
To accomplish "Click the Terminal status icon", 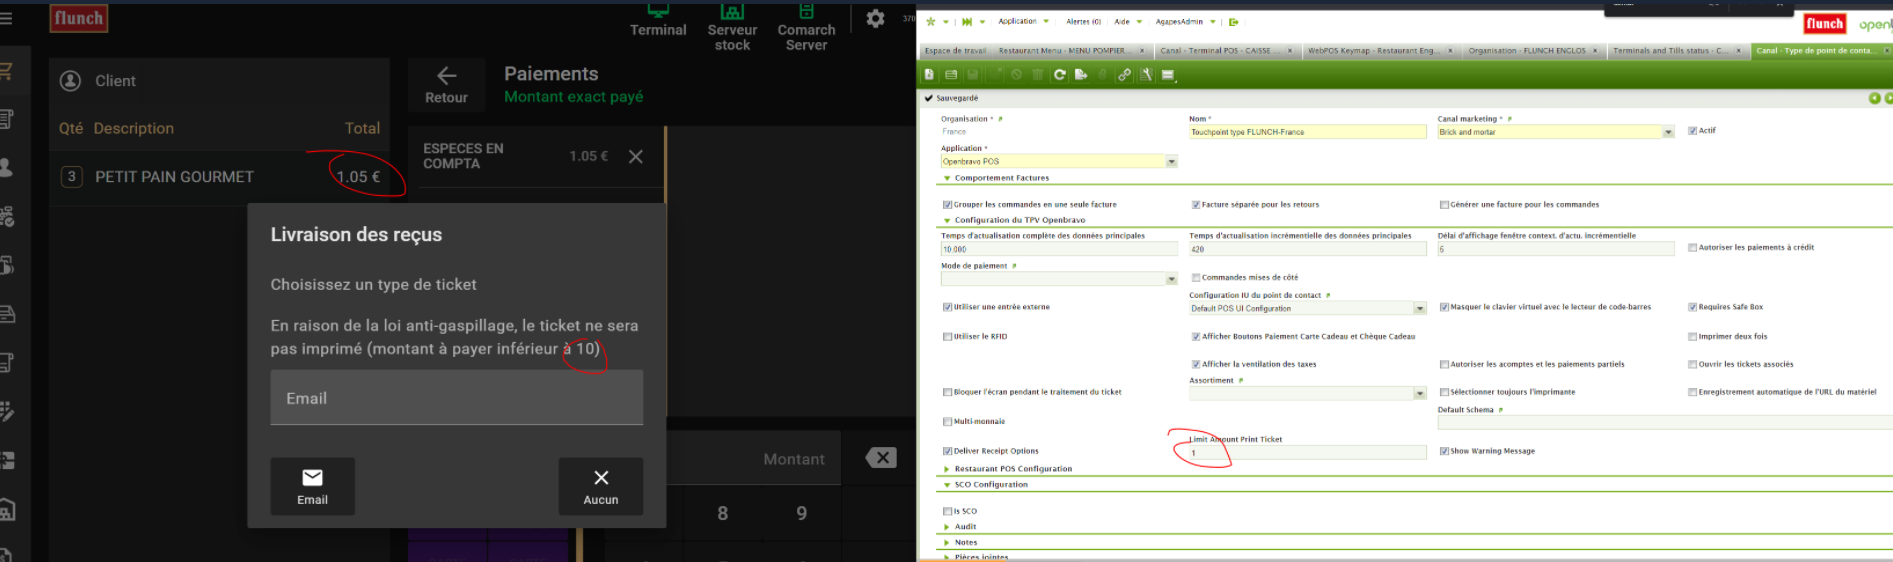I will (x=658, y=11).
